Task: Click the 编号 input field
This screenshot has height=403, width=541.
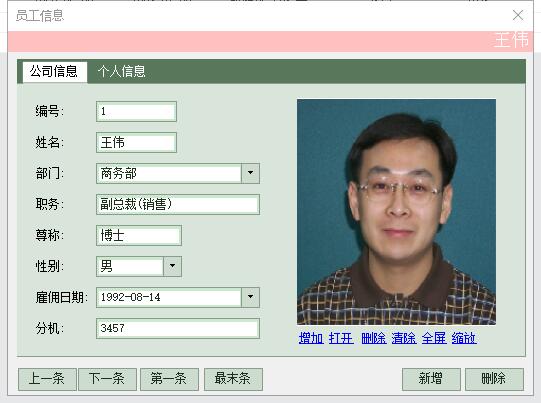Action: click(x=136, y=111)
